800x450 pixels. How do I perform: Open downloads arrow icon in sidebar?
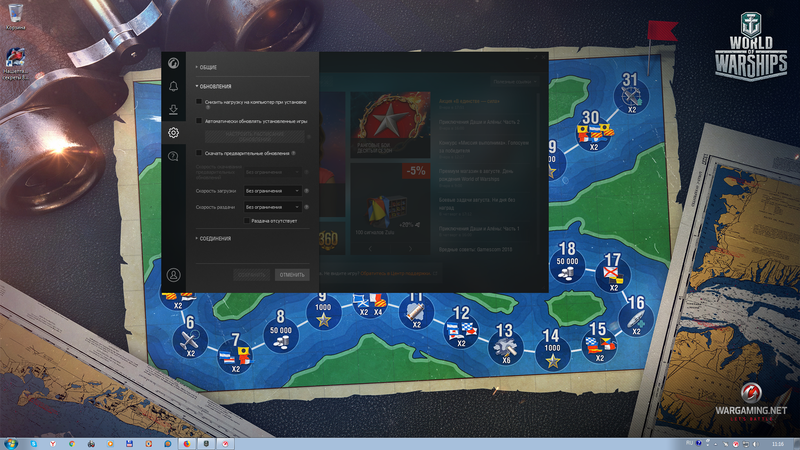(173, 109)
